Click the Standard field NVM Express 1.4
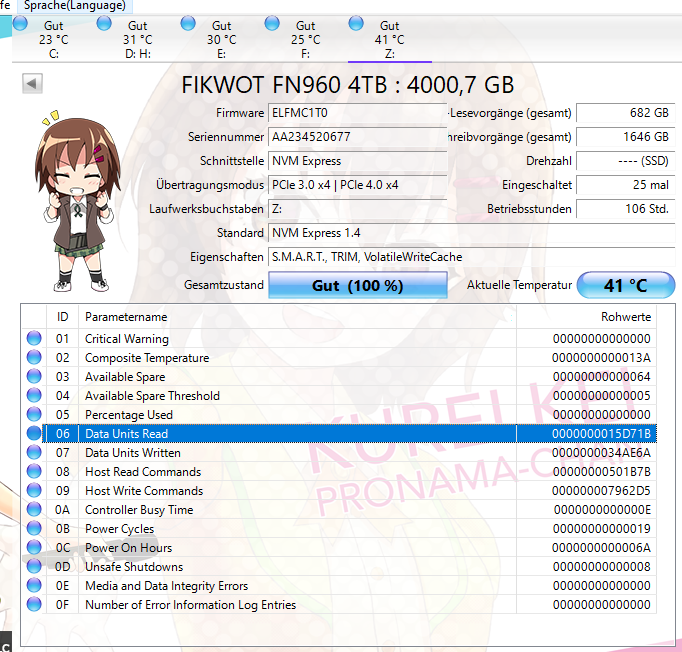682x652 pixels. (x=471, y=233)
